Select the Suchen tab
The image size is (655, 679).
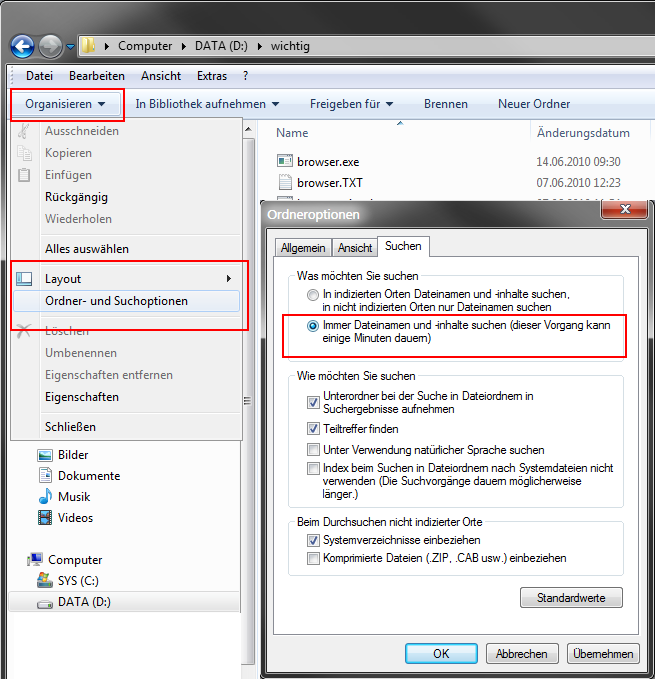coord(403,246)
